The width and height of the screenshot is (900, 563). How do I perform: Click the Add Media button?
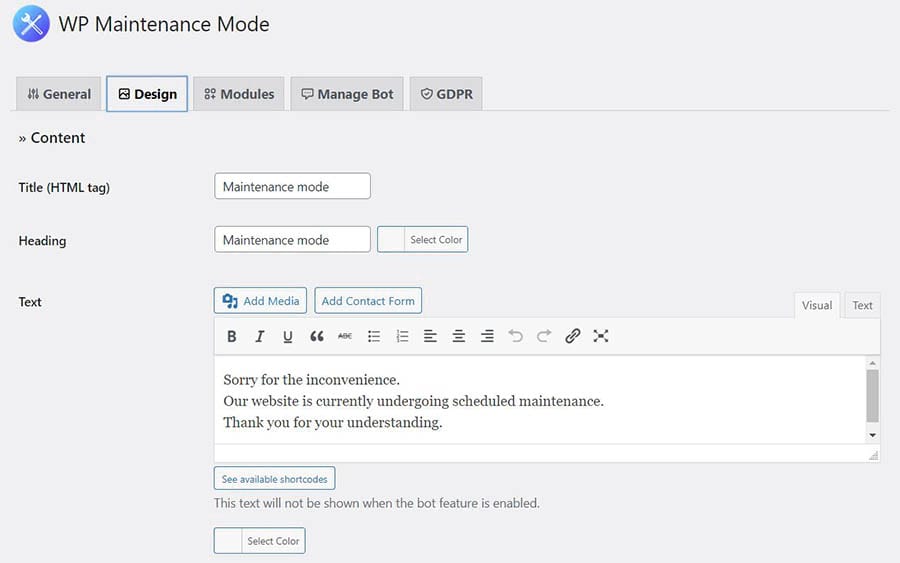pos(260,301)
